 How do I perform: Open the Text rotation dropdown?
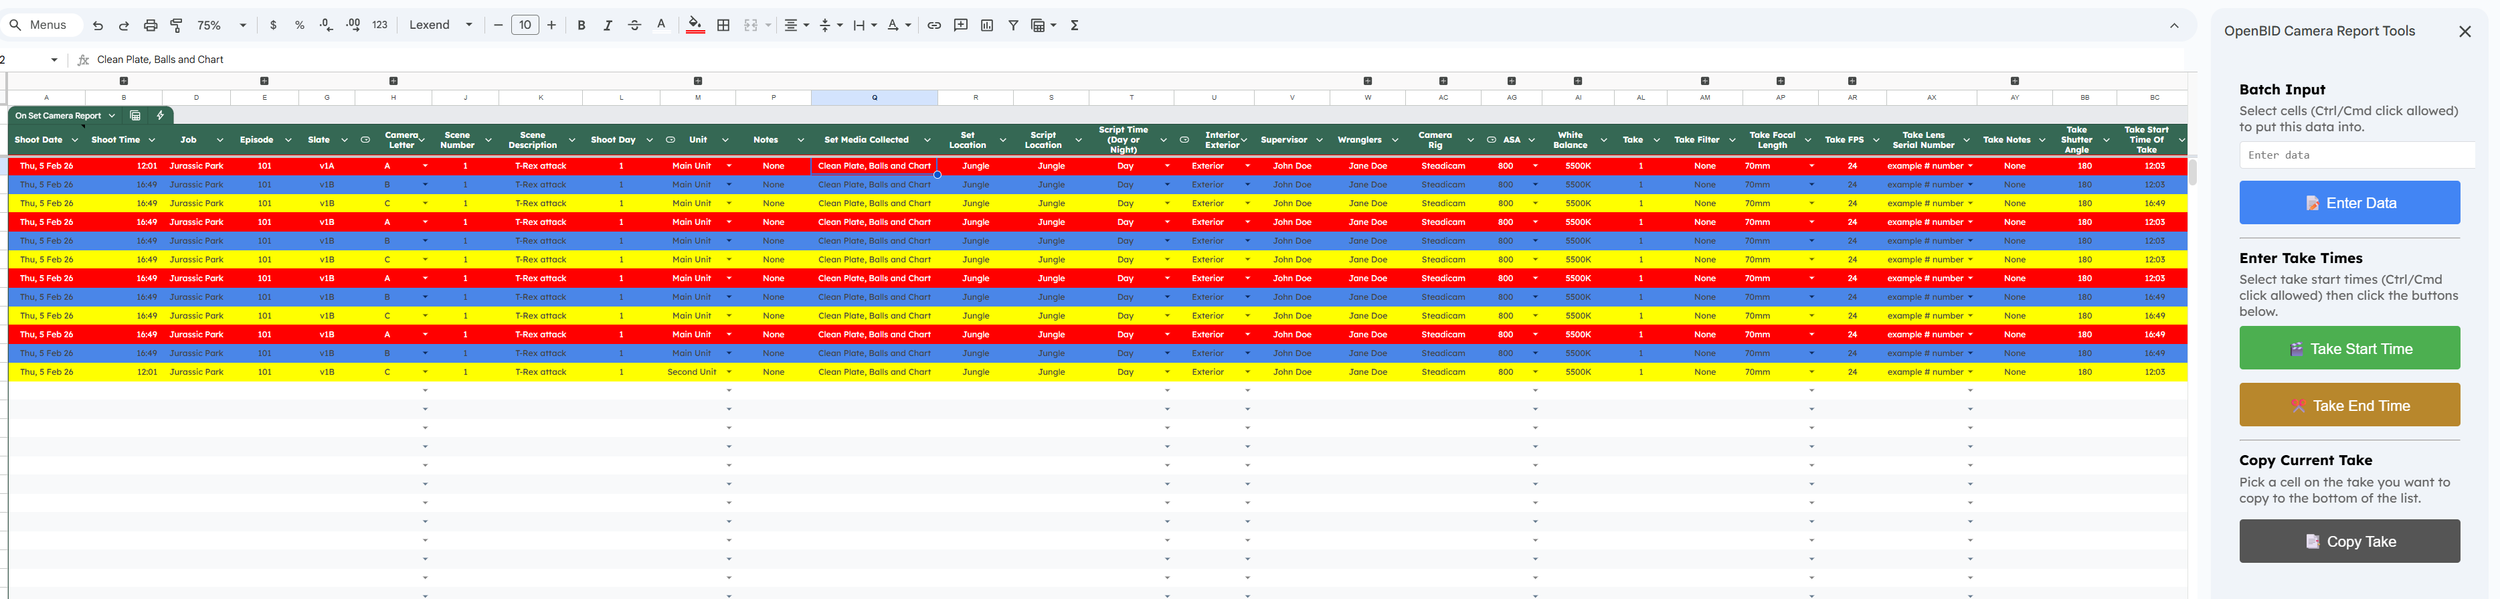tap(899, 26)
